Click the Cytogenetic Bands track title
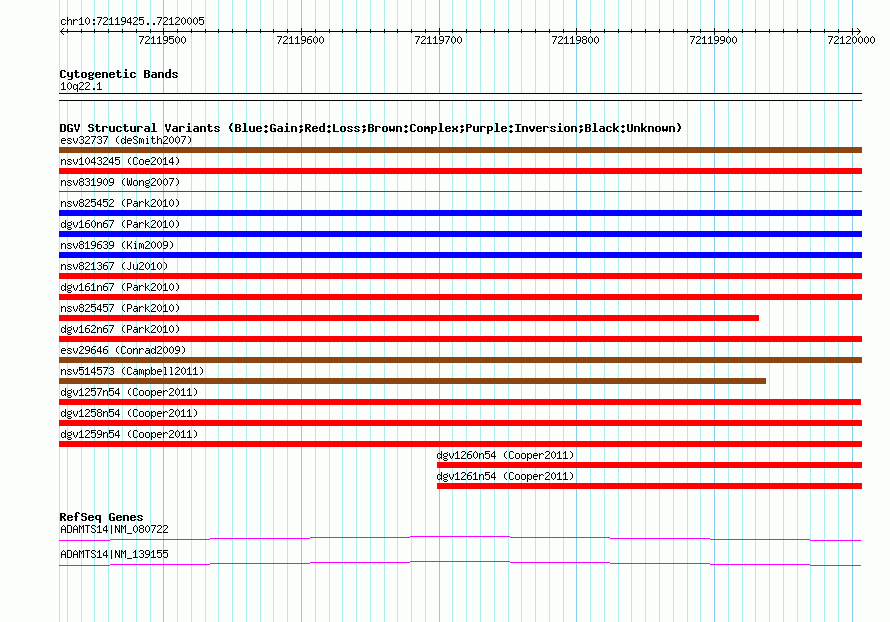Viewport: 890px width, 622px height. tap(119, 74)
